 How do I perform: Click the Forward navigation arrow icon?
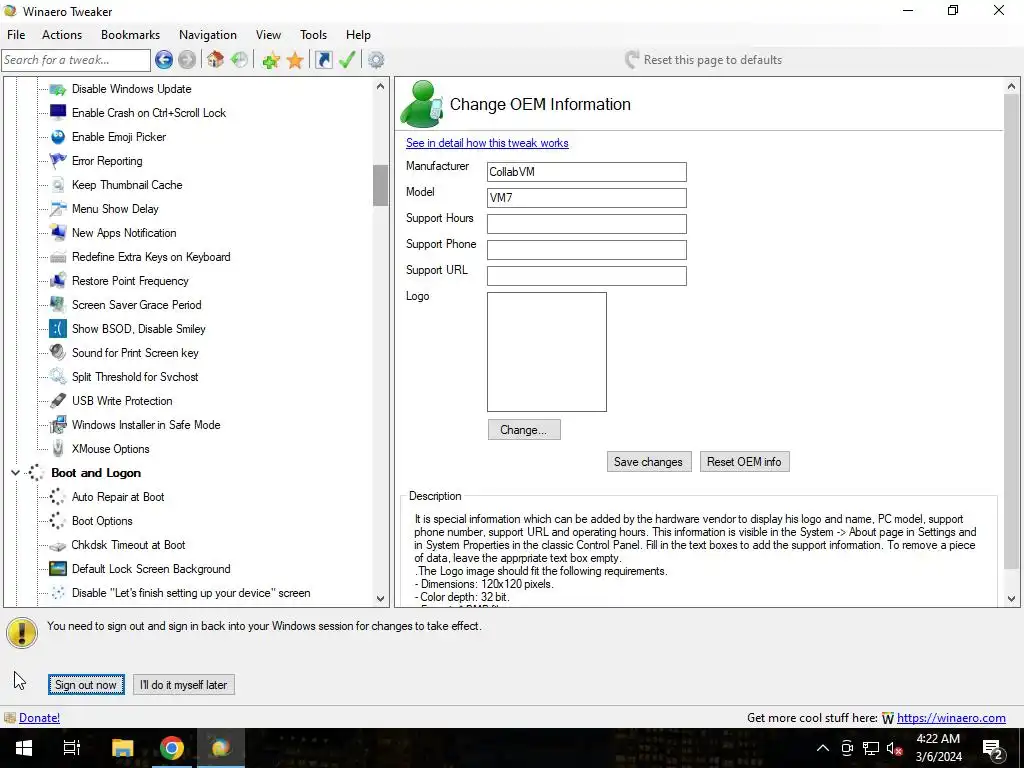point(187,60)
